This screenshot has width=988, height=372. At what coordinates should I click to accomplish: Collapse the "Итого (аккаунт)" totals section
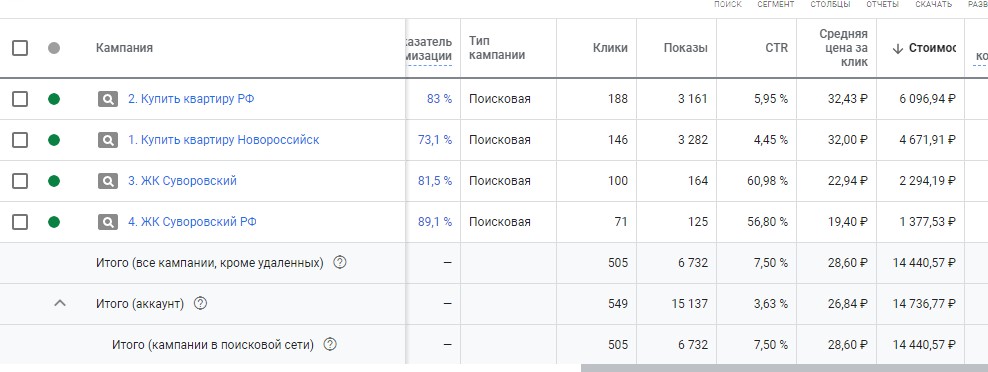click(60, 303)
